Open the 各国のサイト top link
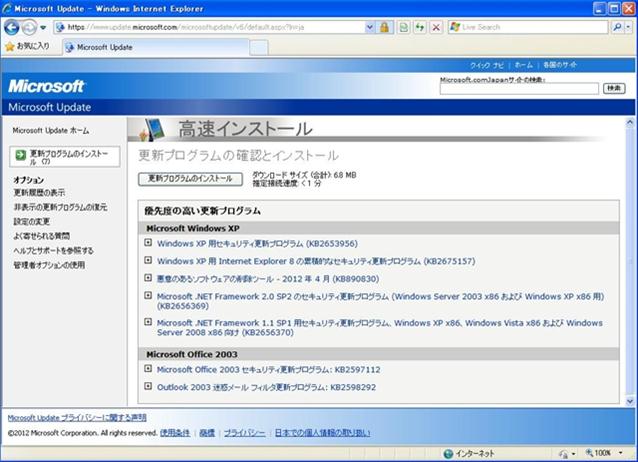638x462 pixels. point(560,65)
